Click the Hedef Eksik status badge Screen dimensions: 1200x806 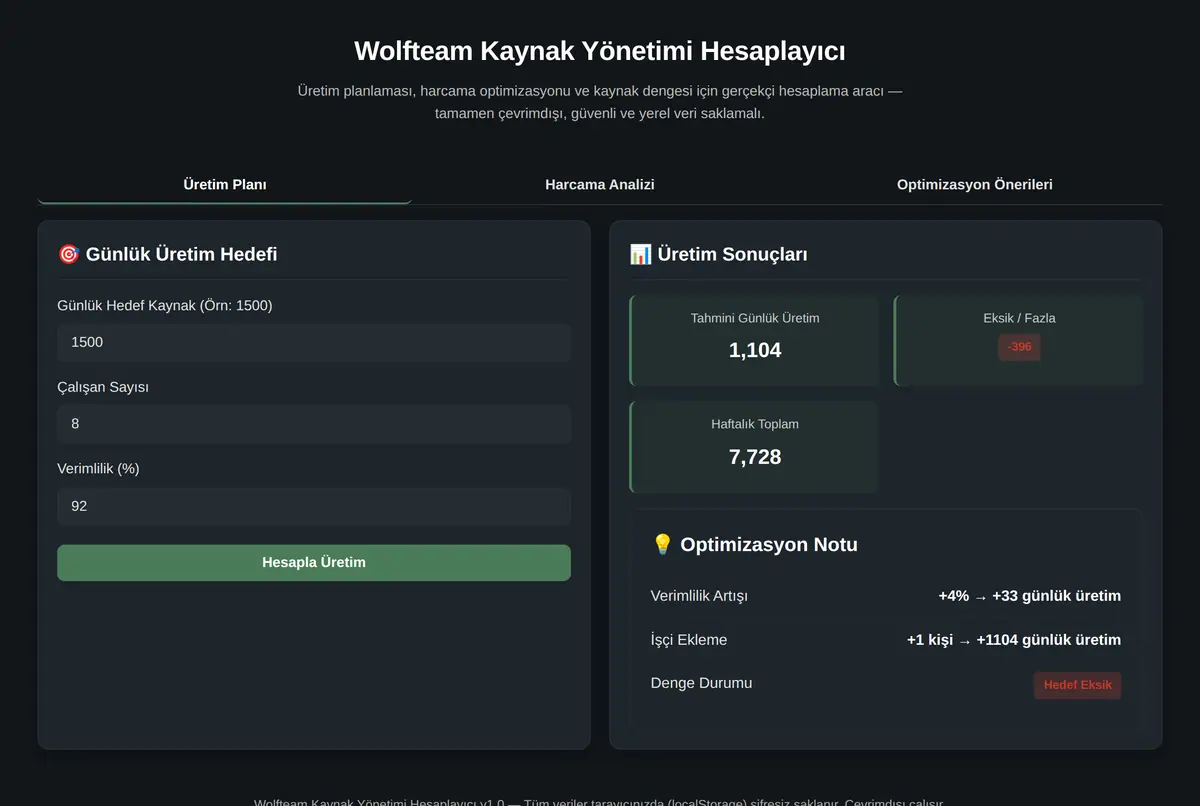click(x=1077, y=685)
